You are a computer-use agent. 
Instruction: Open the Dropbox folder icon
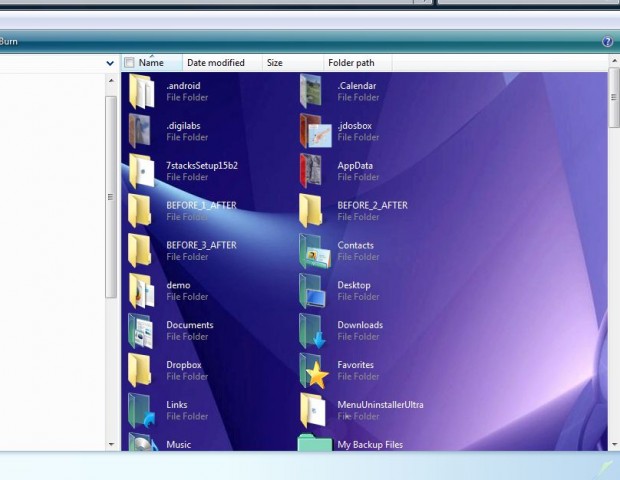[x=141, y=371]
